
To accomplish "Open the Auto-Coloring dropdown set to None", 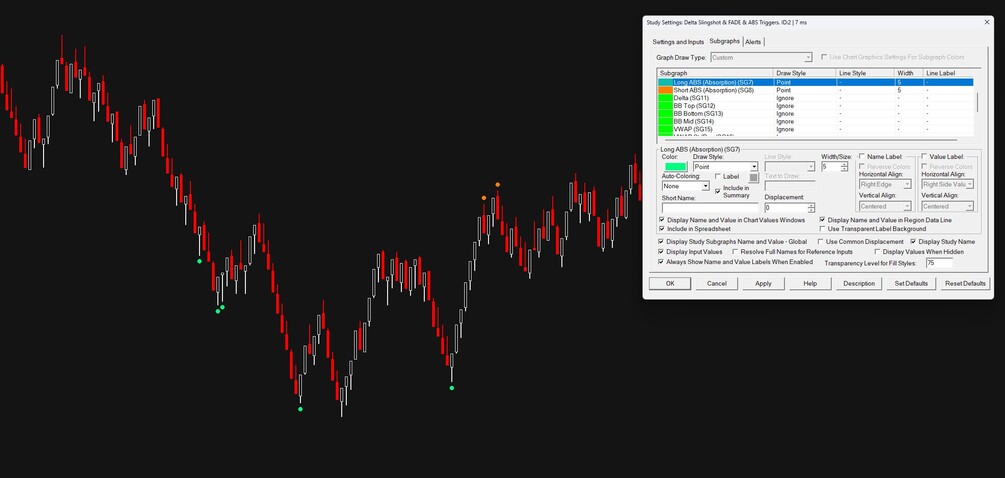I will click(x=685, y=186).
